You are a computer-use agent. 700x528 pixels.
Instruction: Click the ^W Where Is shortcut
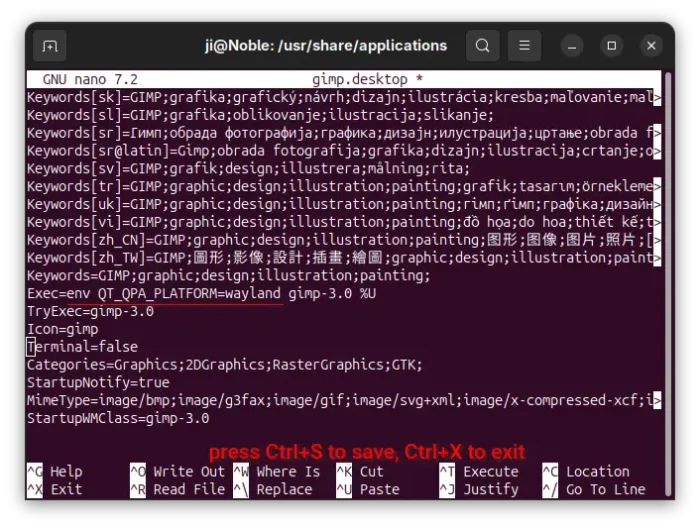click(277, 471)
